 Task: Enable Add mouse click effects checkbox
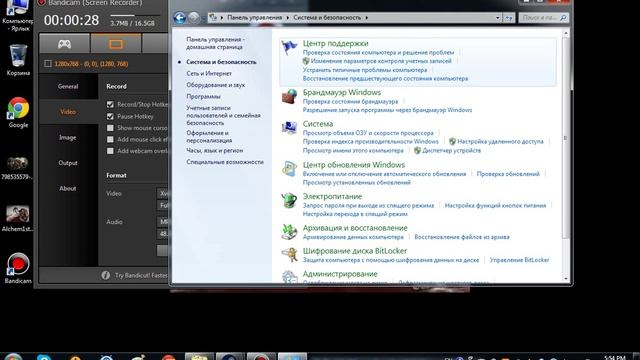tap(110, 139)
